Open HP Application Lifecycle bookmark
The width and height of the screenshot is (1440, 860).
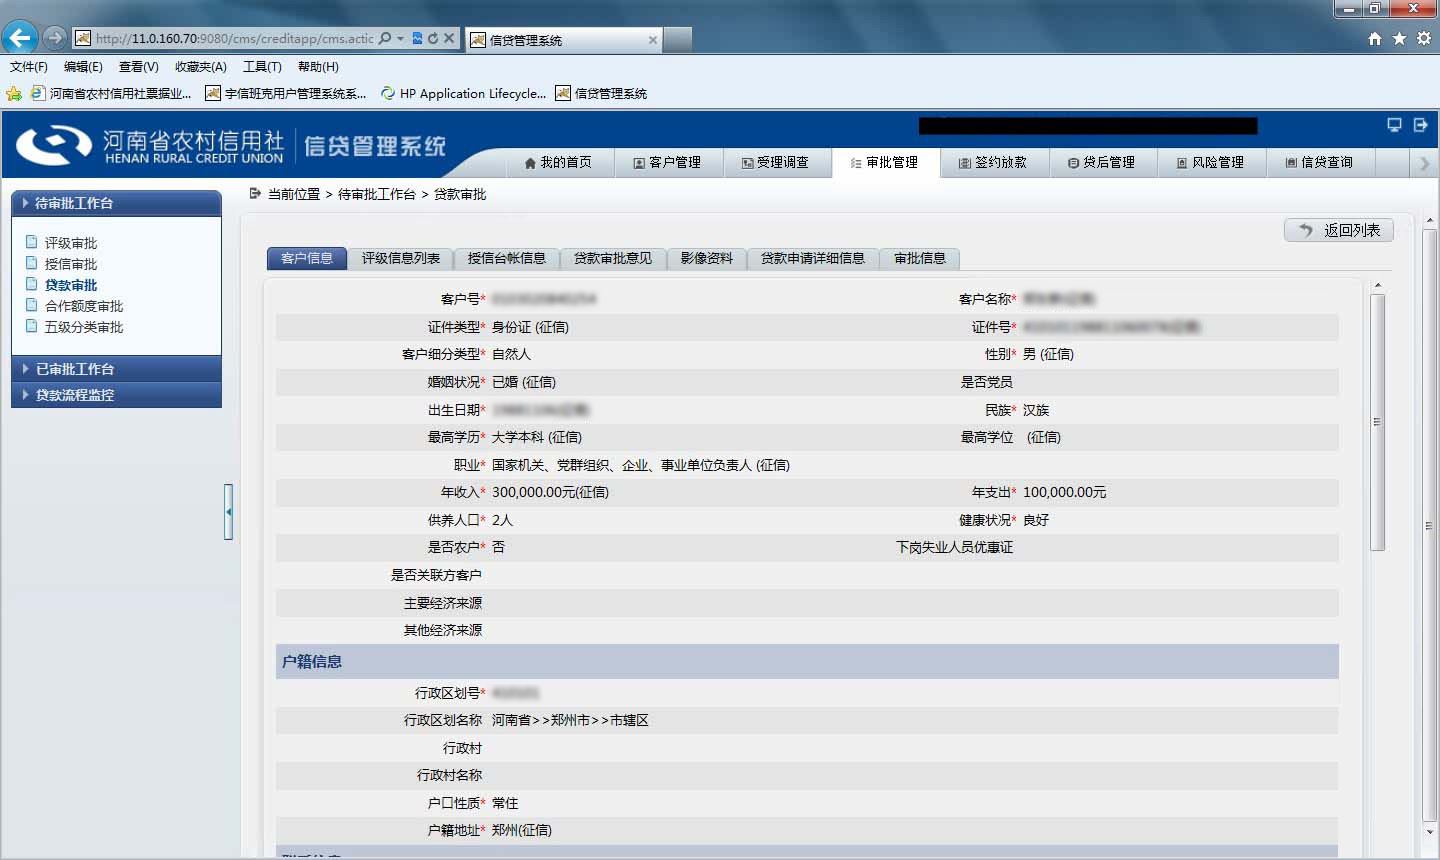coord(464,93)
